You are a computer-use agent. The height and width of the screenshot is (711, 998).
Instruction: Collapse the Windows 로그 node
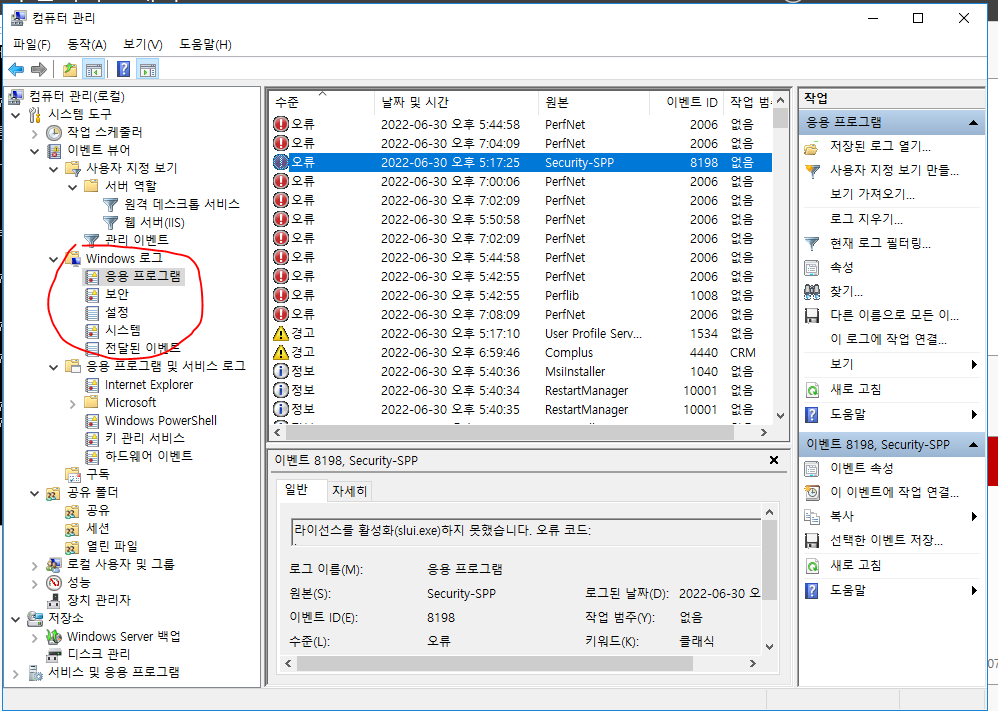(x=54, y=259)
